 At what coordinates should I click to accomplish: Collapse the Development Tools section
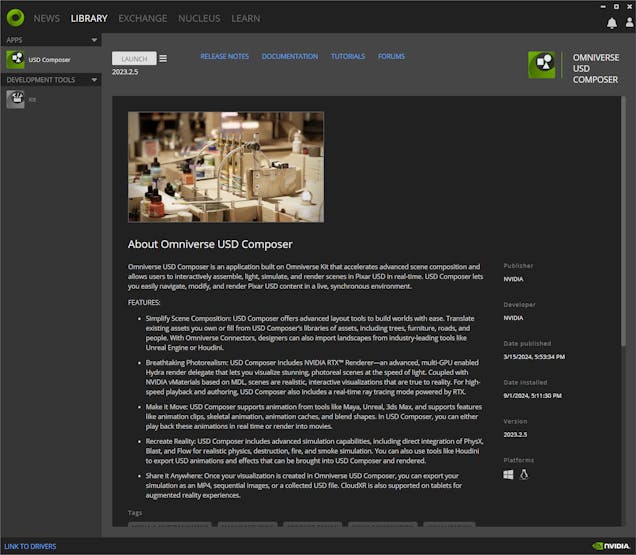pos(94,79)
